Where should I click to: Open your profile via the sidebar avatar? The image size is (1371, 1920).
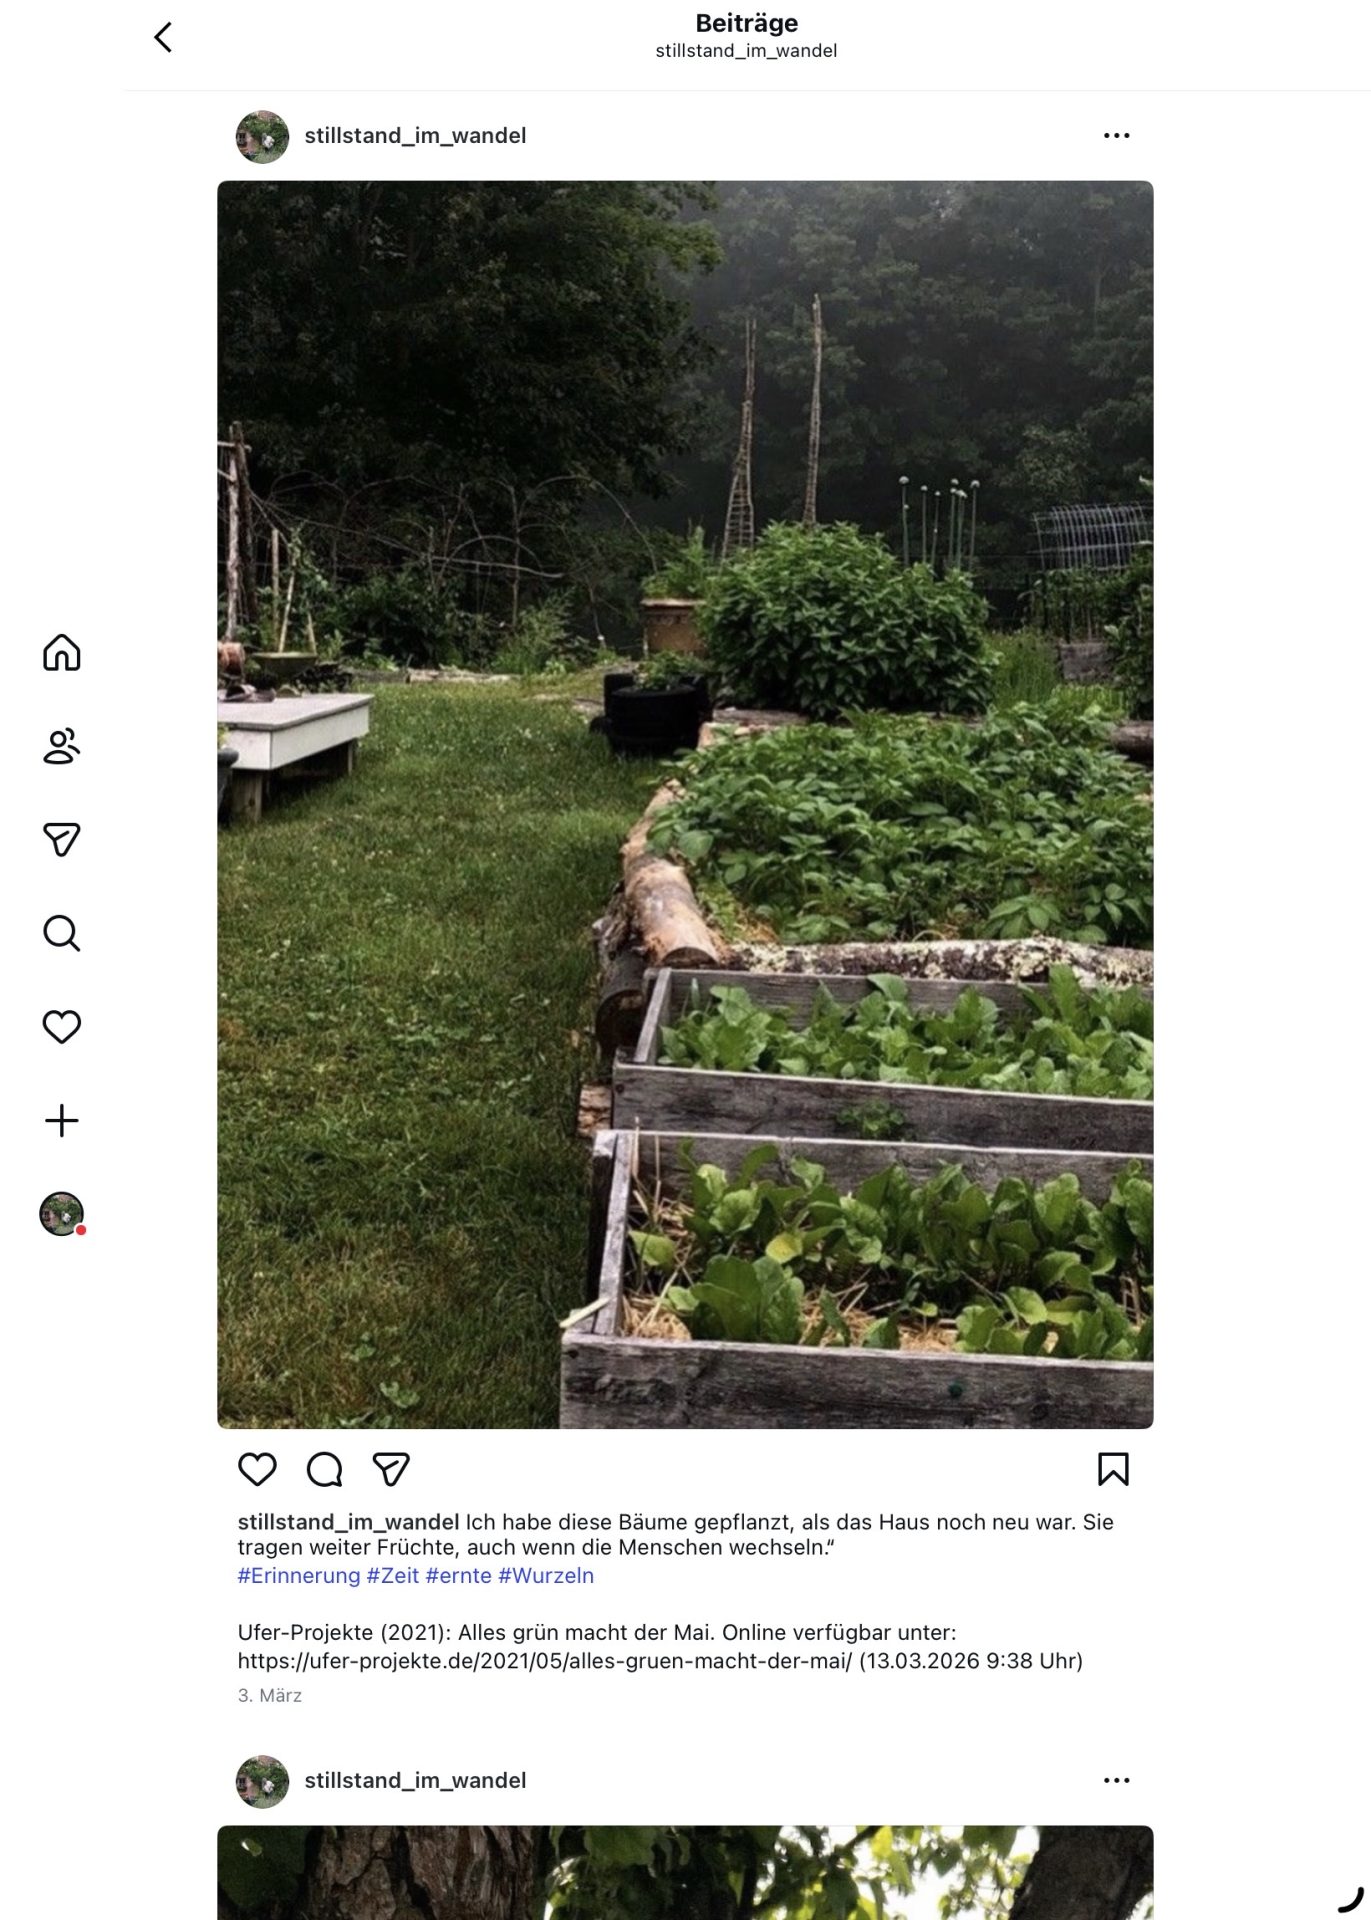61,1214
